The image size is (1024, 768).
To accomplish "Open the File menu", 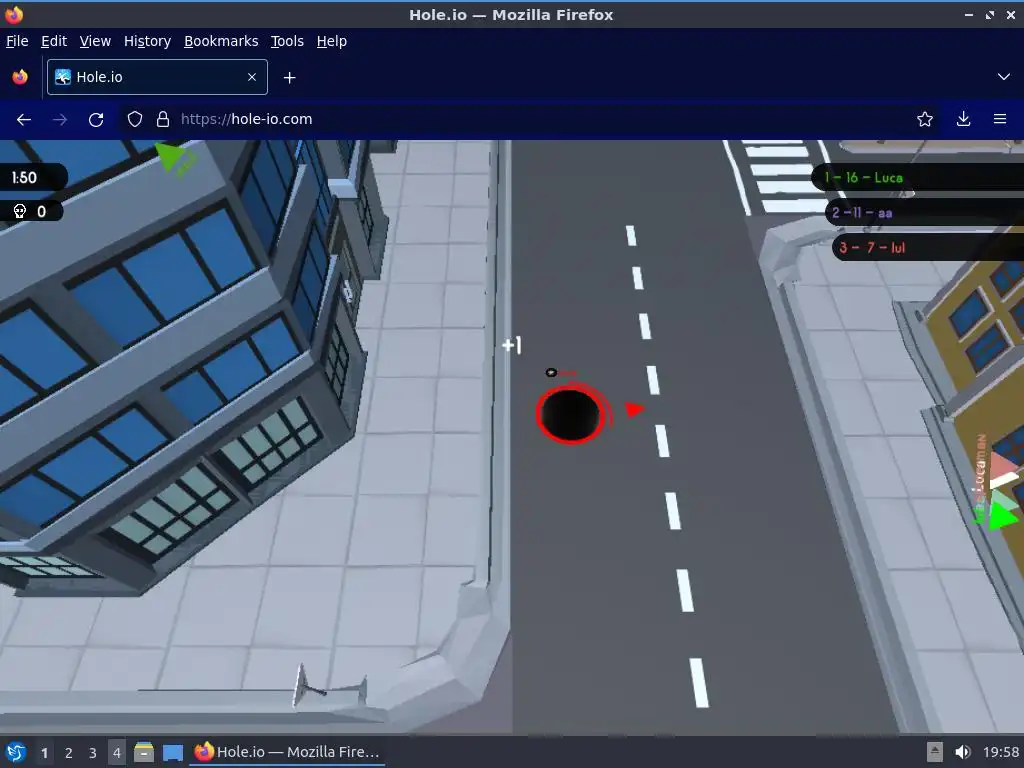I will tap(17, 41).
